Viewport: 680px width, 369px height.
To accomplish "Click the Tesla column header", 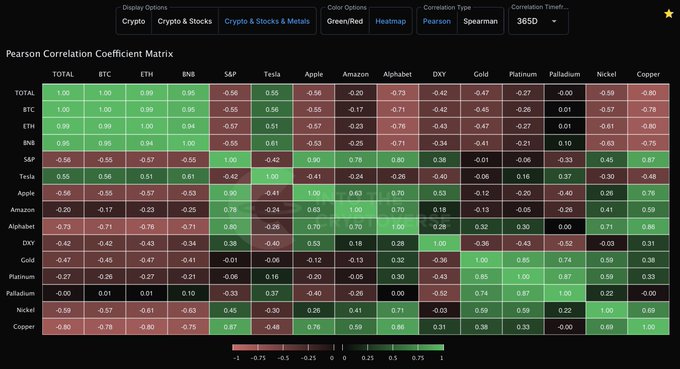I will coord(272,74).
